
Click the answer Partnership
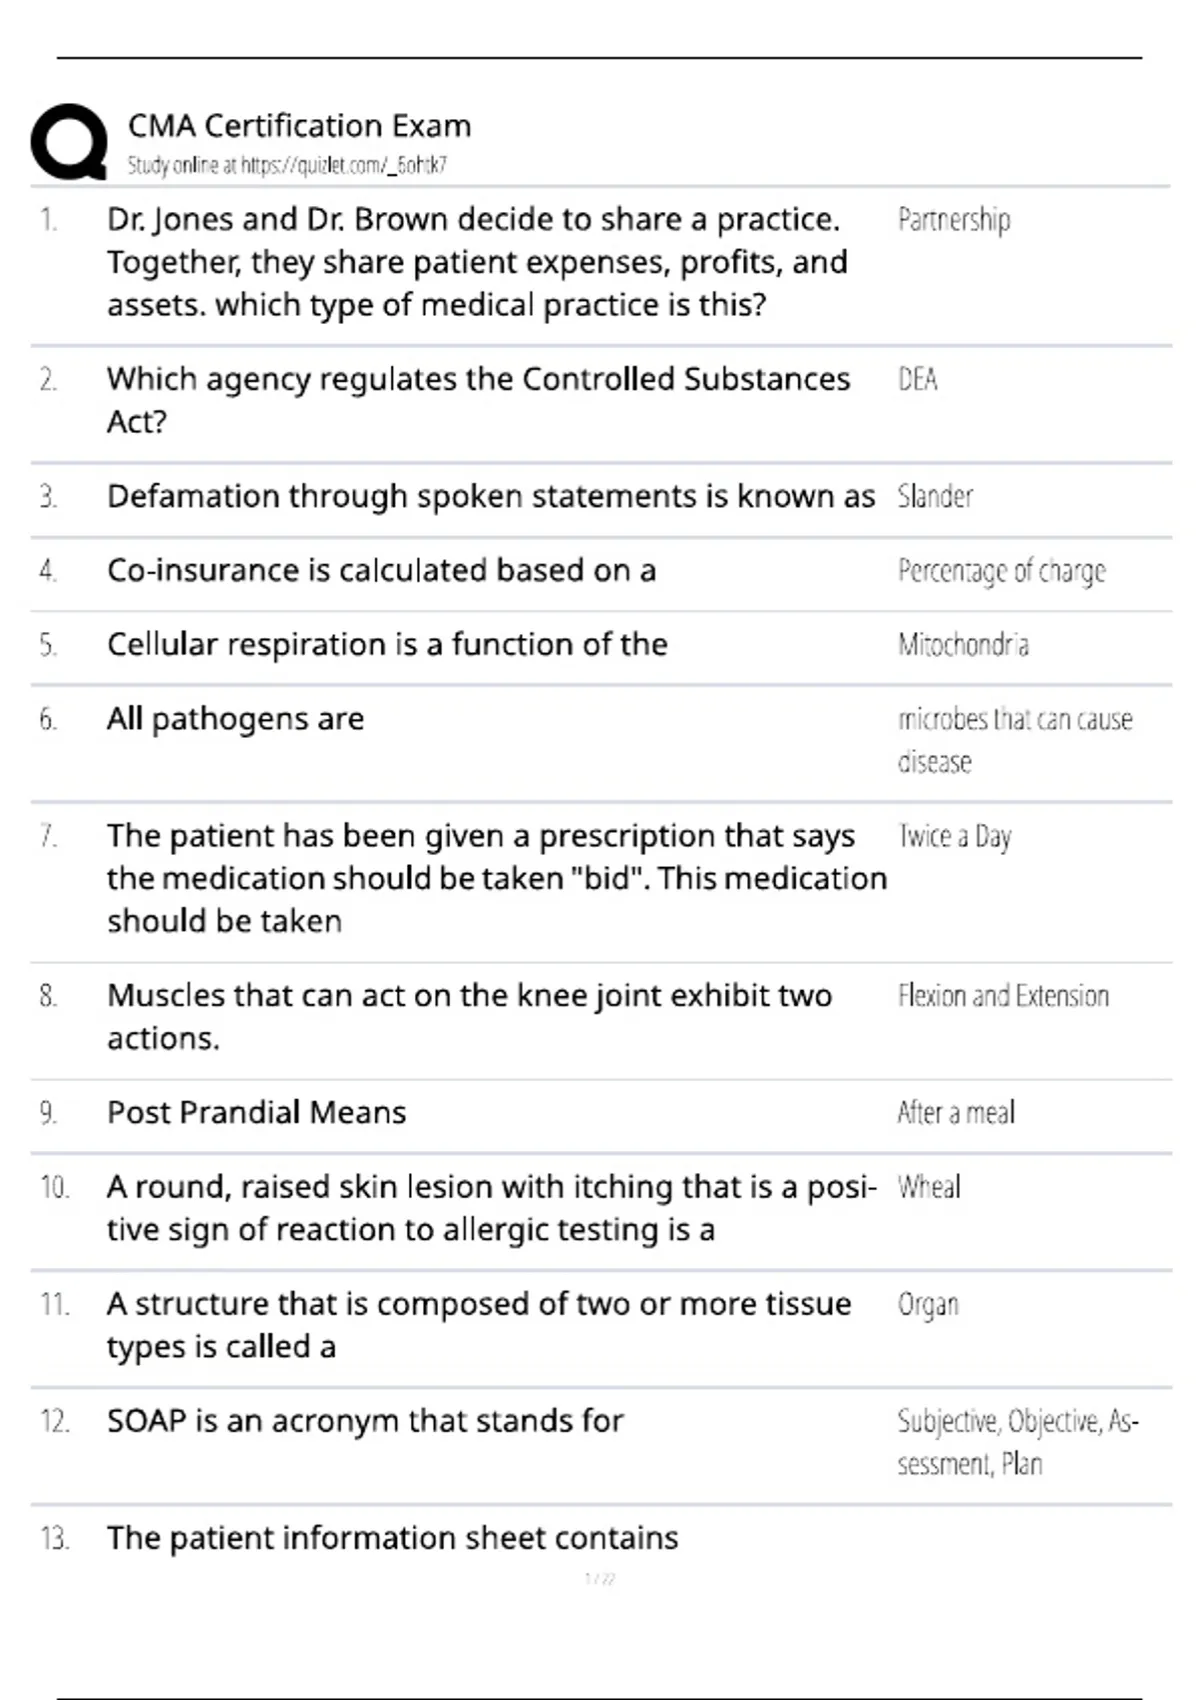tap(954, 219)
